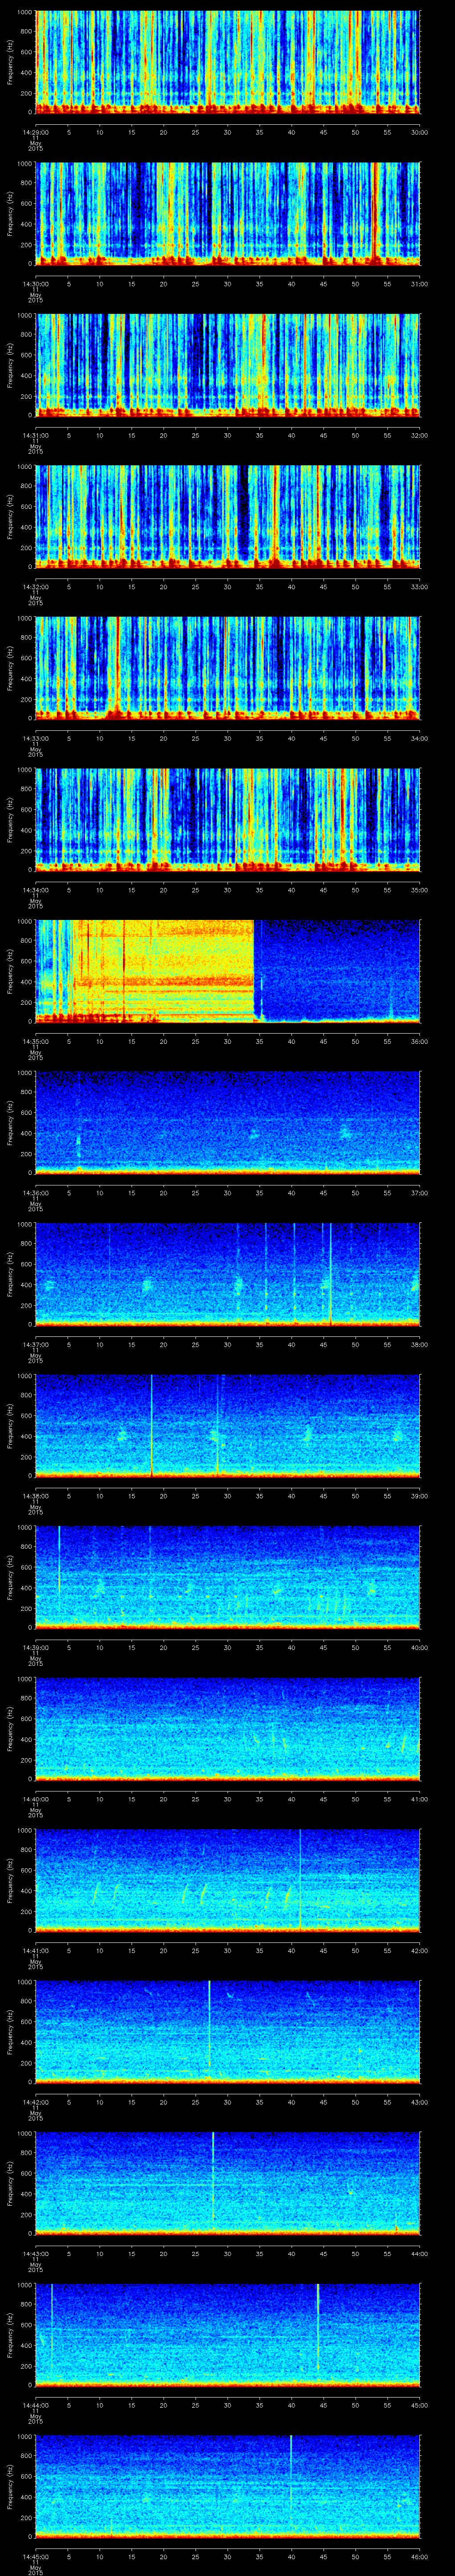Click the 34:00 end time label
The image size is (455, 2576).
pyautogui.click(x=419, y=738)
